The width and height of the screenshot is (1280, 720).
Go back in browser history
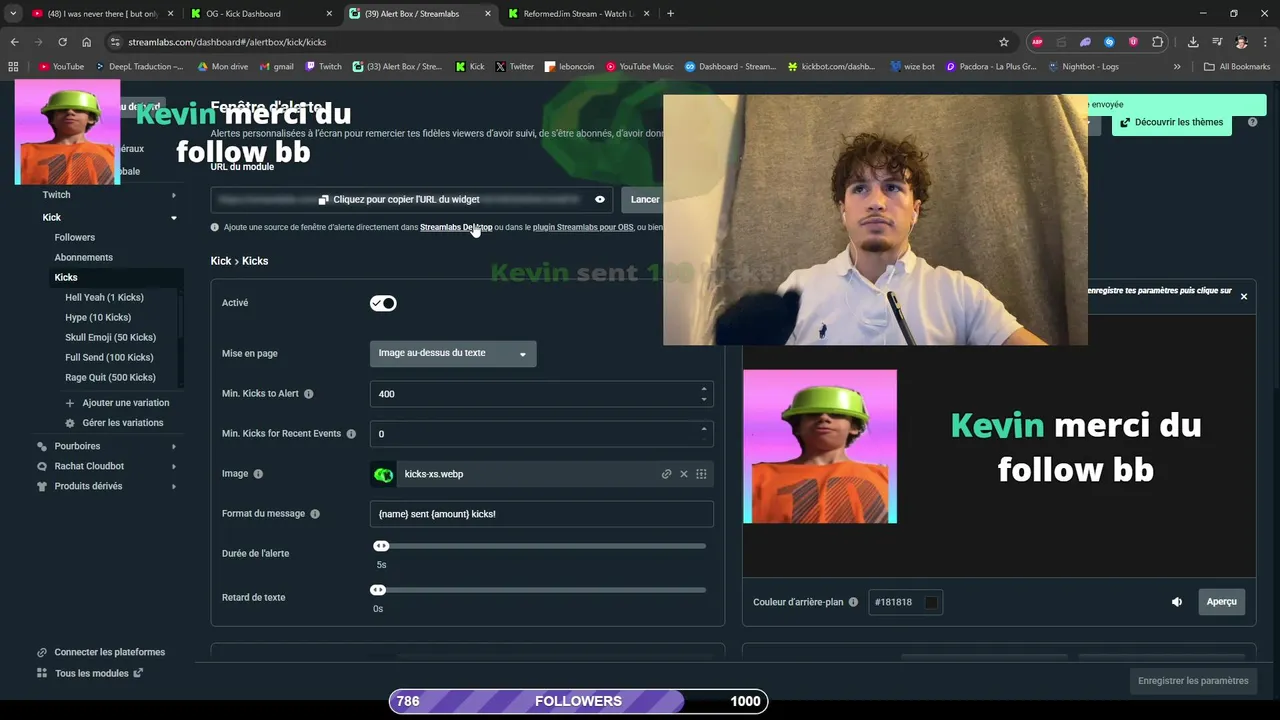point(14,42)
